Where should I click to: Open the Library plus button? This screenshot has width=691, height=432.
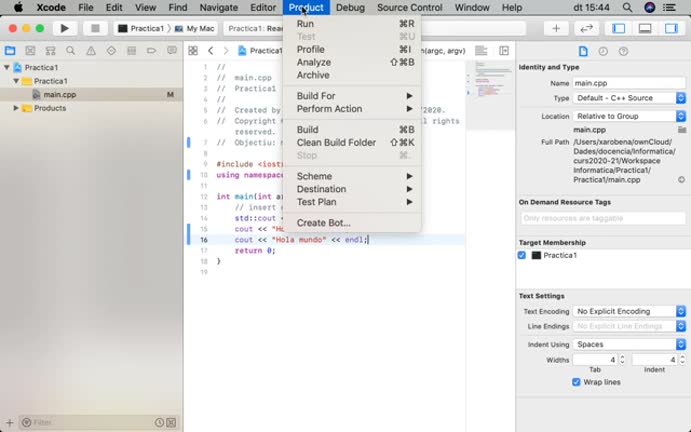556,29
